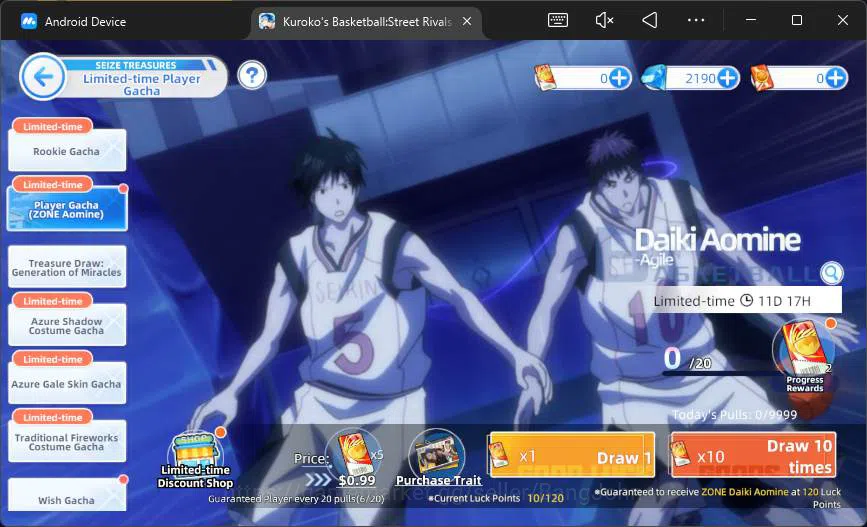This screenshot has height=527, width=867.
Task: Tap Guaranteed Player every 20 pulls text
Action: click(x=296, y=499)
